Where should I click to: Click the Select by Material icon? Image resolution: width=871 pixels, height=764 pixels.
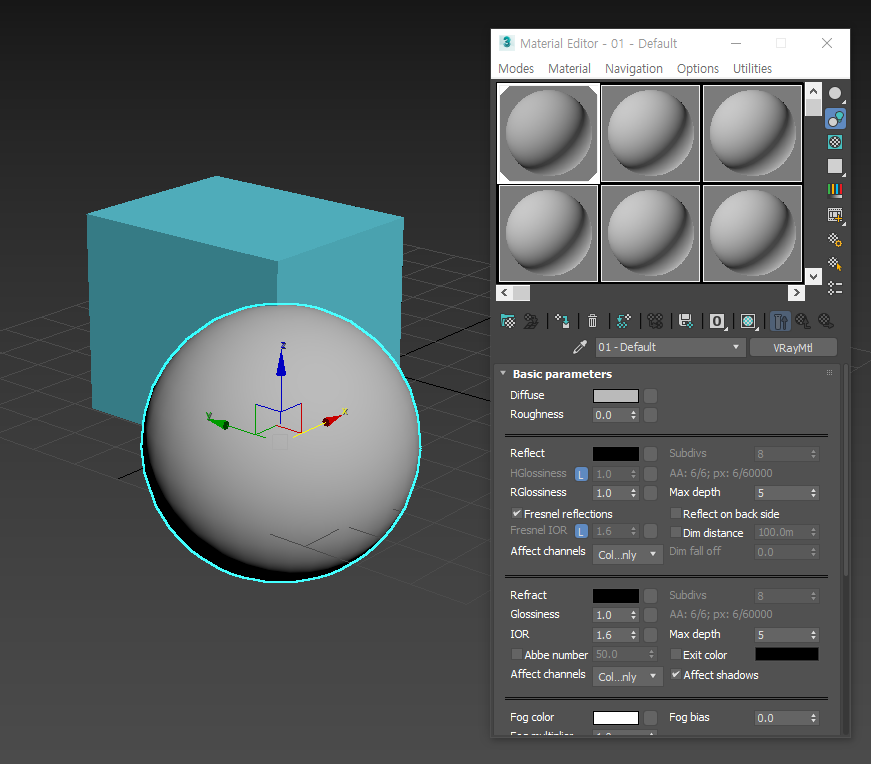point(835,264)
